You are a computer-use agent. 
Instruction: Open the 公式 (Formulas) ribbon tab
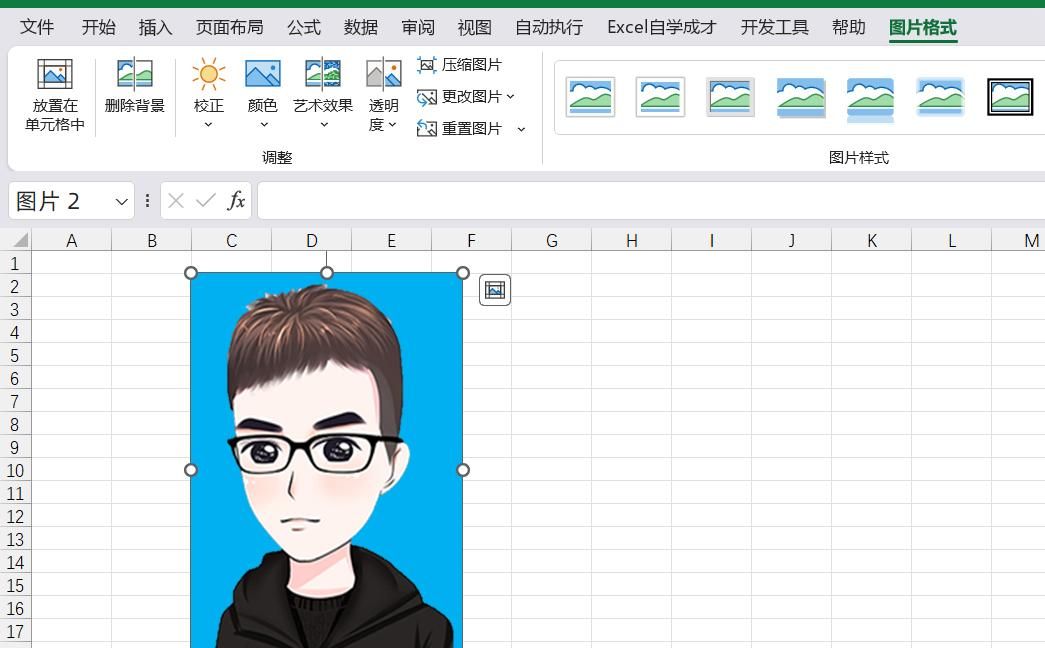[x=303, y=27]
